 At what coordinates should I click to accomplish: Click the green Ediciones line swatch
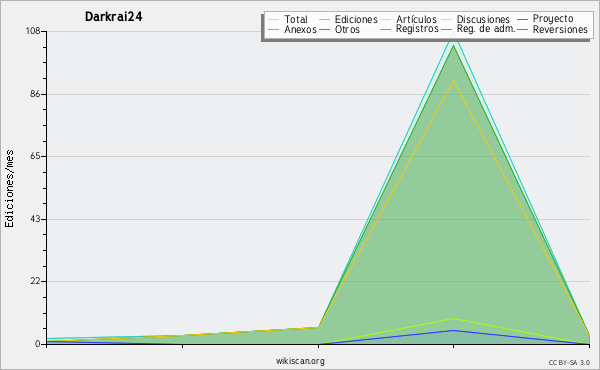[324, 19]
